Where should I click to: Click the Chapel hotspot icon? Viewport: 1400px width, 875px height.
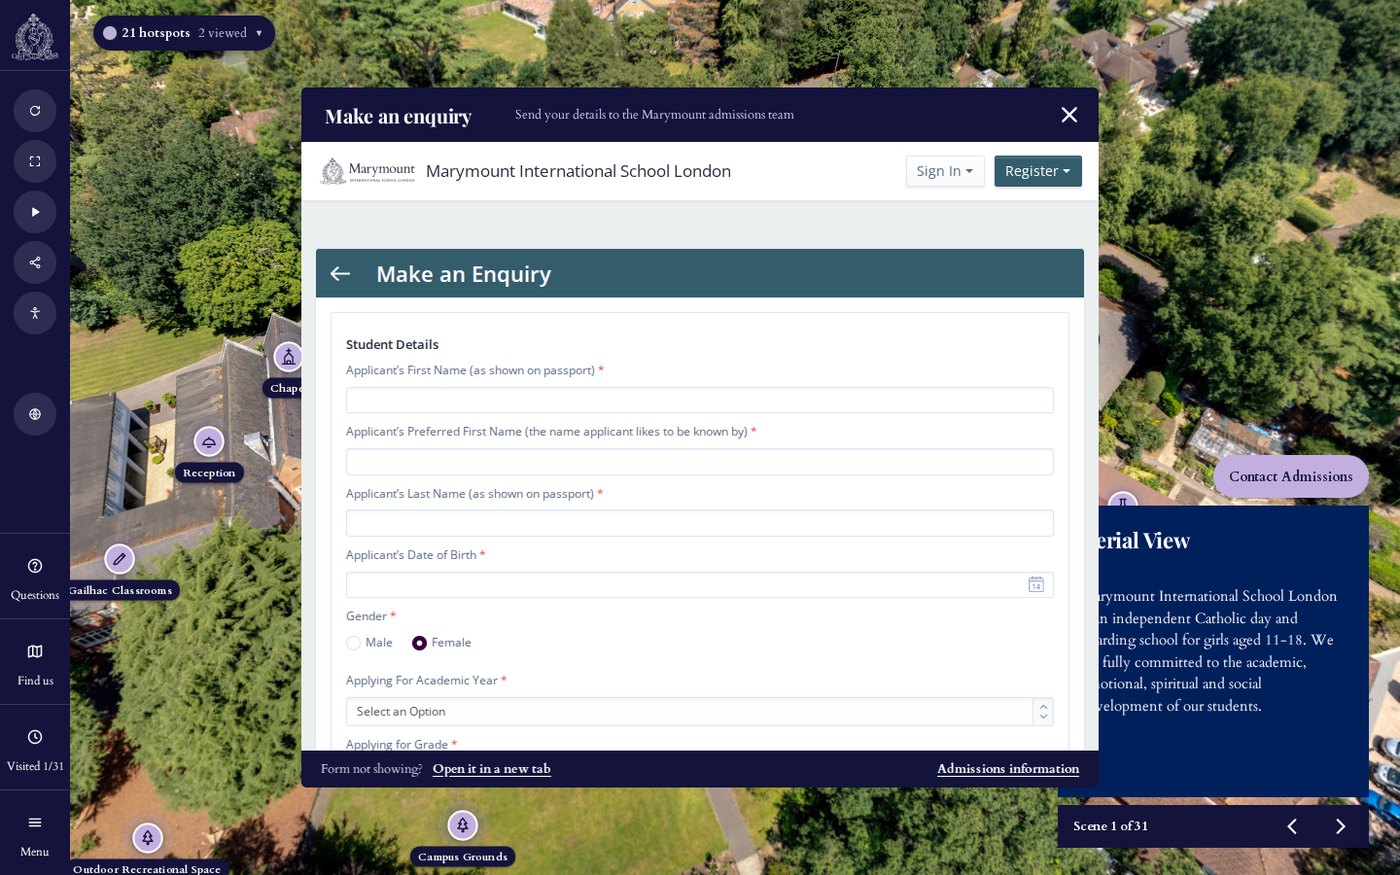click(288, 356)
